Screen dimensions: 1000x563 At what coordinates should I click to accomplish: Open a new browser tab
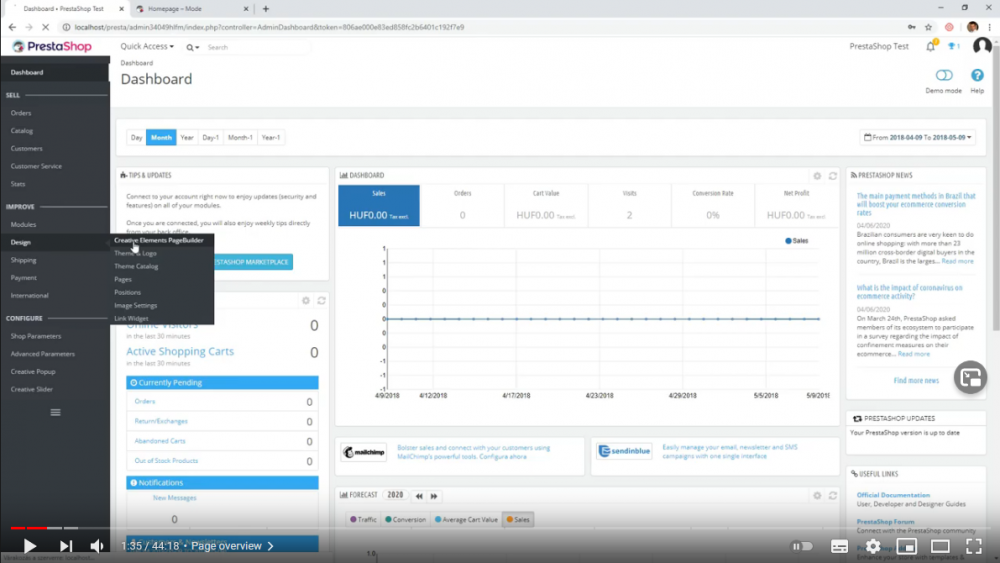tap(266, 9)
